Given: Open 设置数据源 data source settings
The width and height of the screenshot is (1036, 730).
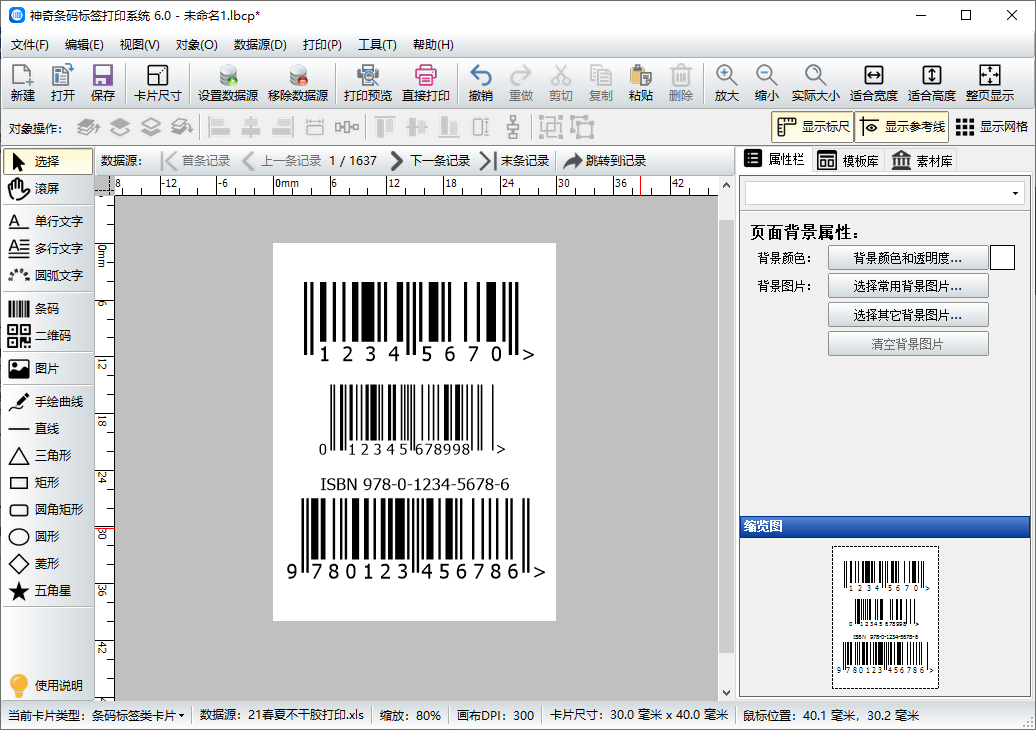Looking at the screenshot, I should click(228, 83).
